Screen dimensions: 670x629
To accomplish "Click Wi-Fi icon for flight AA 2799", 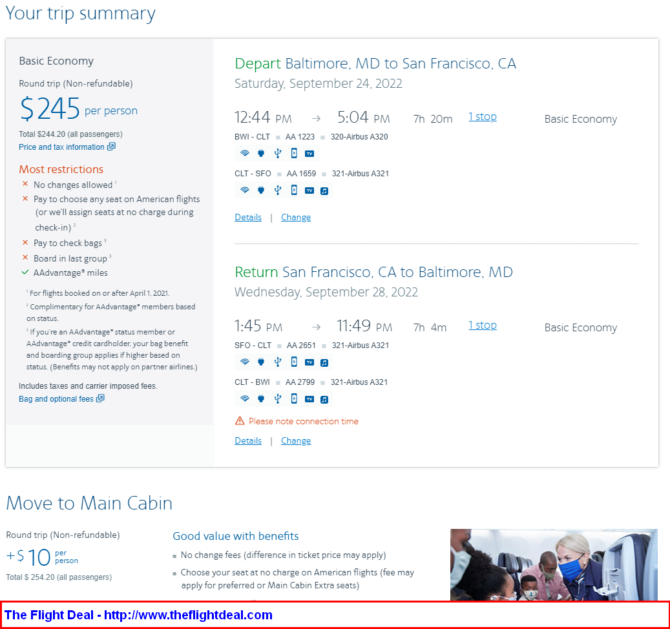I will [x=244, y=398].
